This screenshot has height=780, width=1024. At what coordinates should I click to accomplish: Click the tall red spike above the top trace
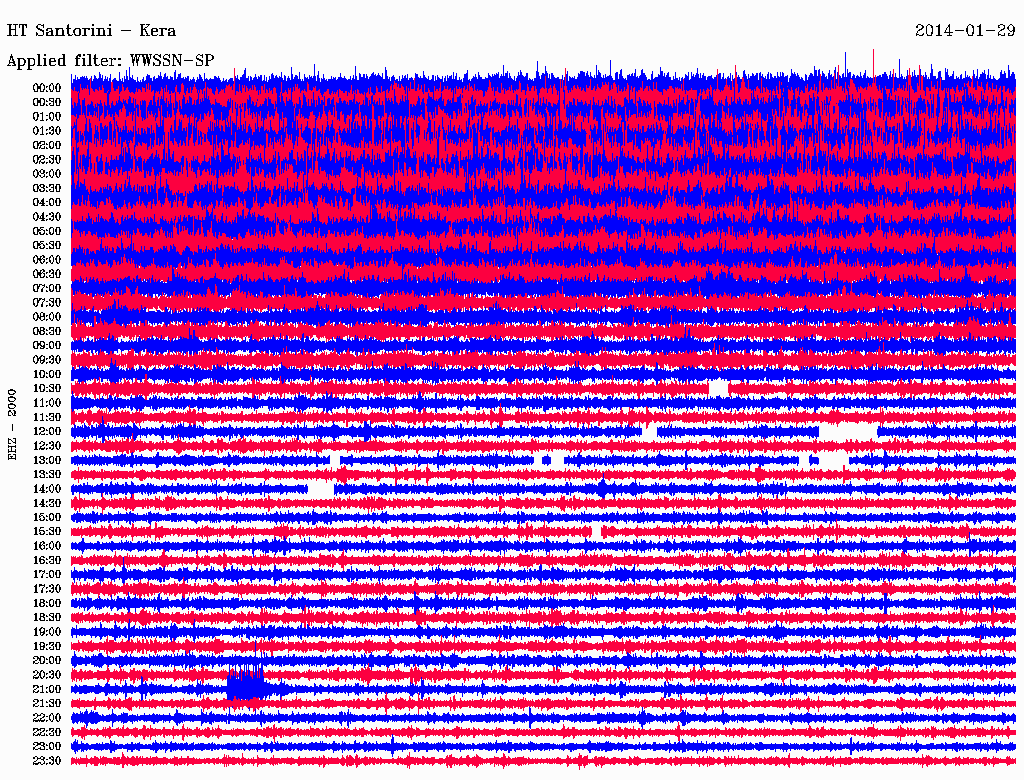point(873,62)
